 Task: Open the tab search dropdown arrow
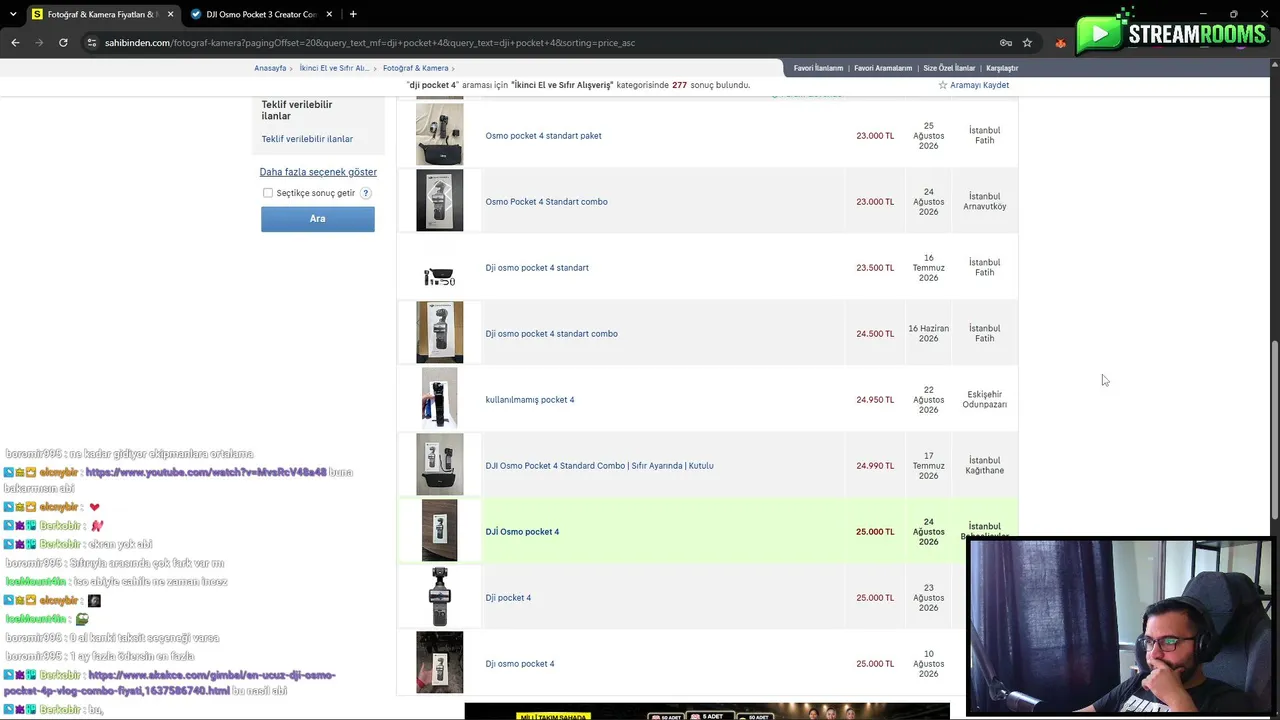point(12,14)
